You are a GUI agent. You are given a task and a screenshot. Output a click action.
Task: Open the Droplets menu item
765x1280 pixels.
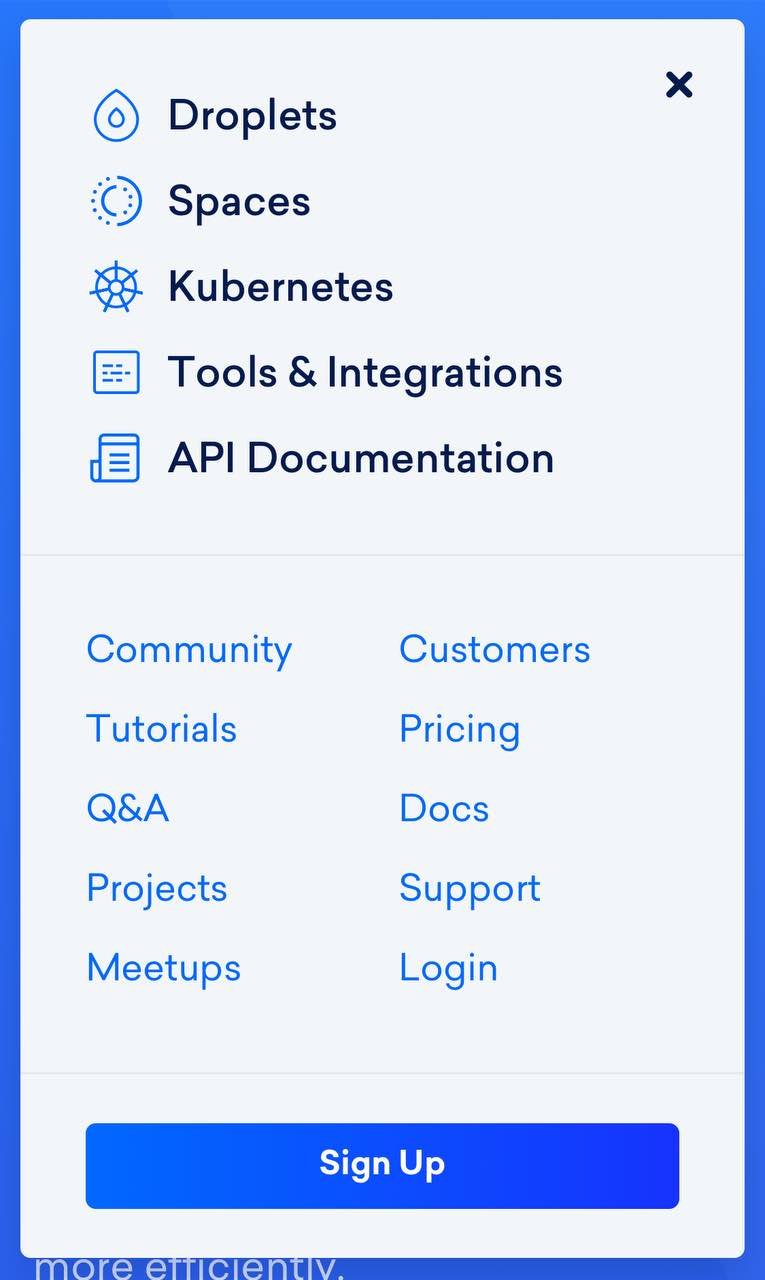(252, 116)
